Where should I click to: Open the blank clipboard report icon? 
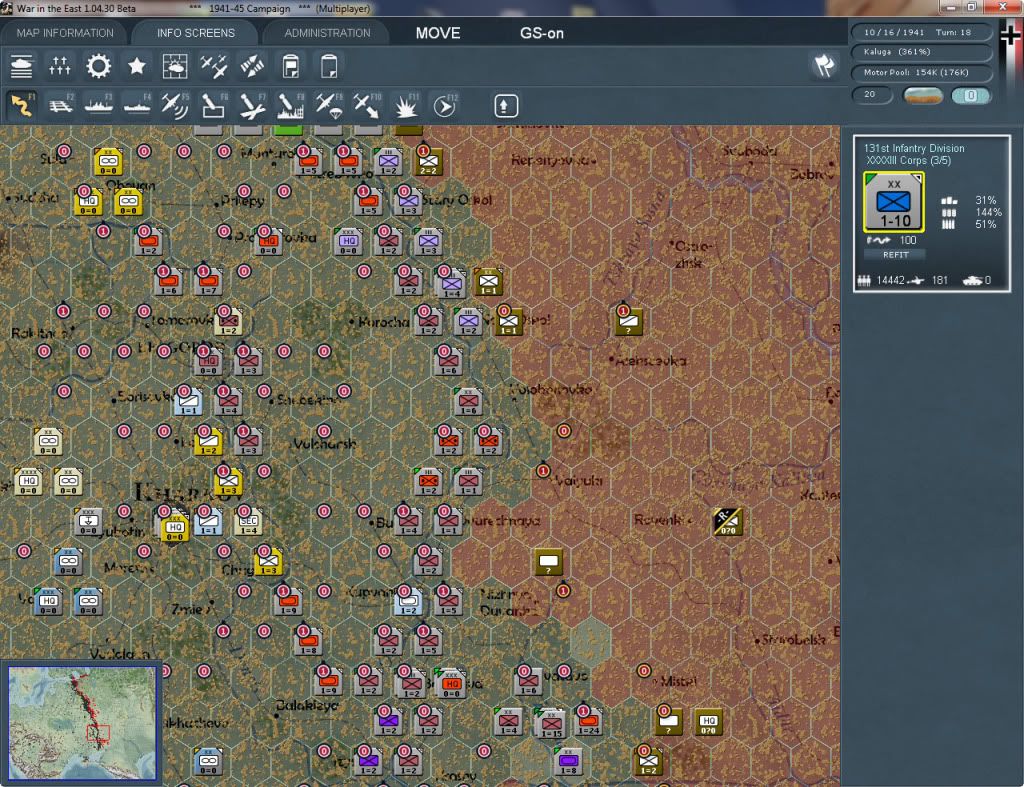(329, 66)
